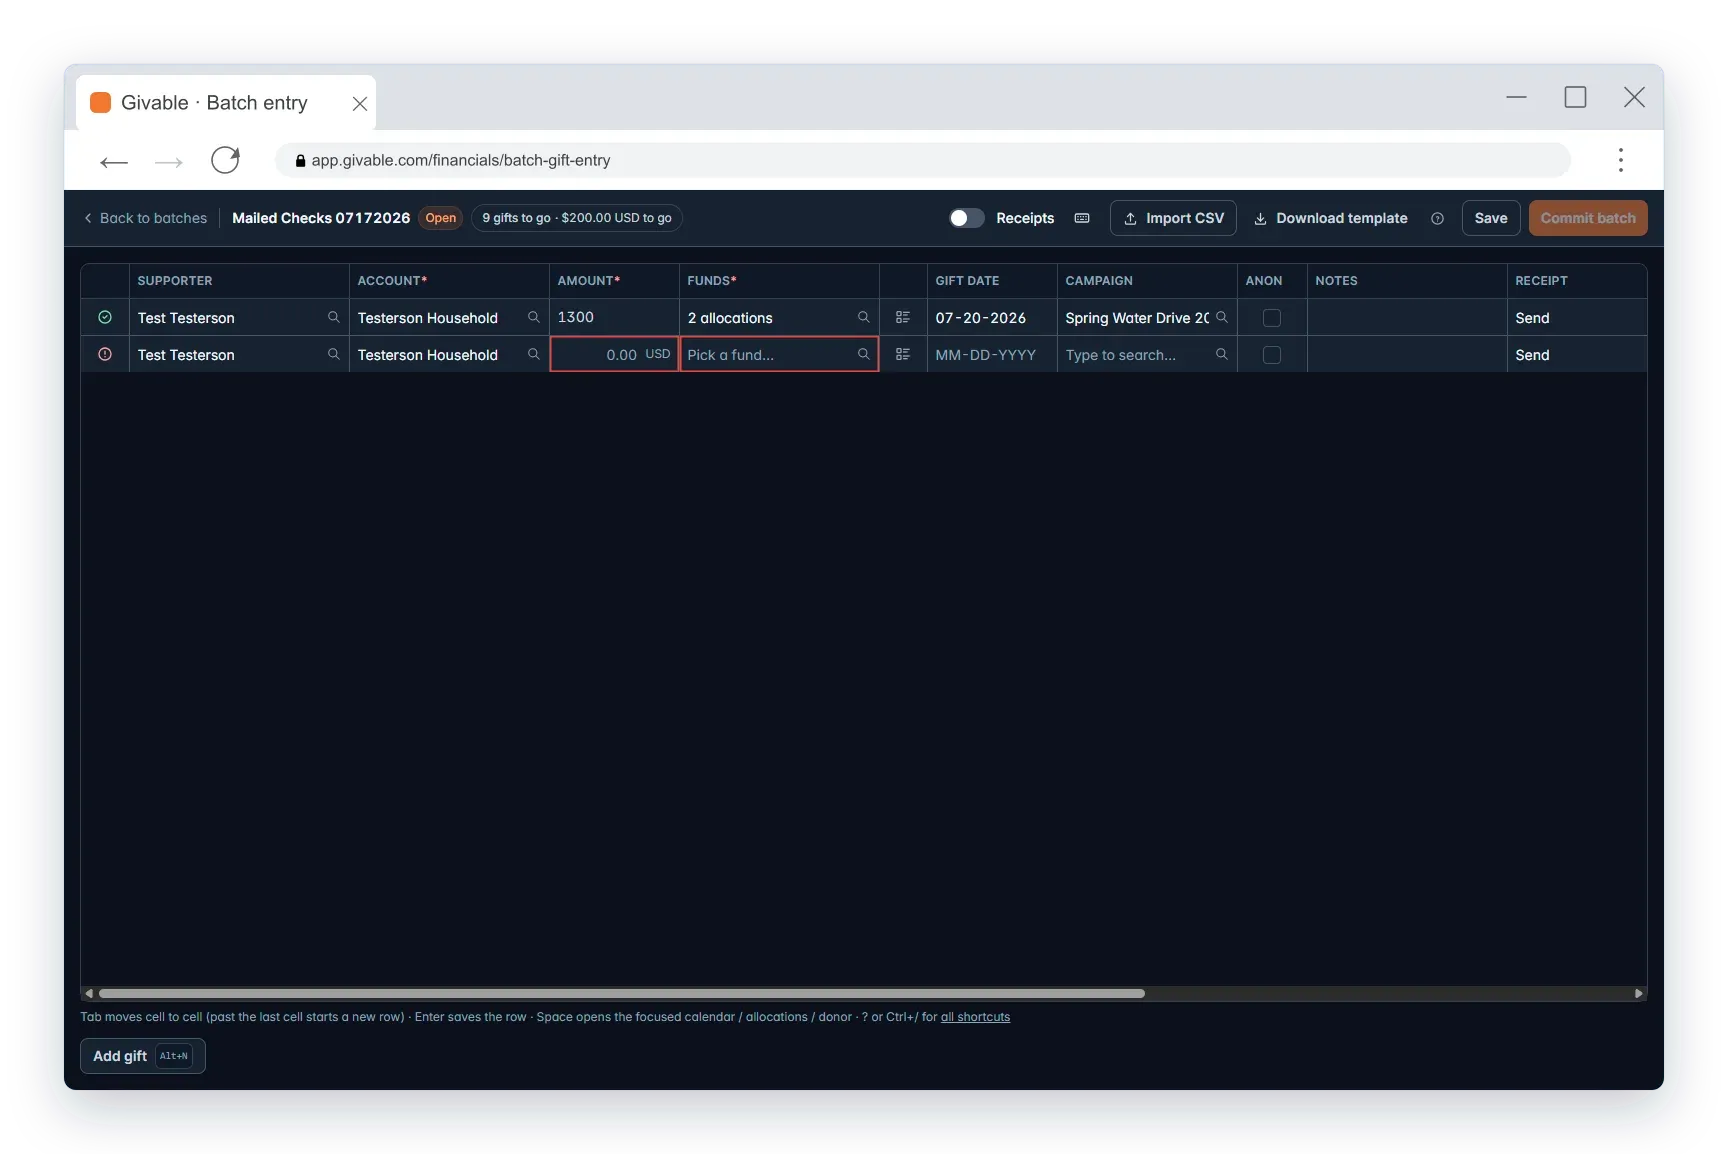This screenshot has height=1154, width=1728.
Task: Open split allocations icon for second gift row
Action: point(902,354)
